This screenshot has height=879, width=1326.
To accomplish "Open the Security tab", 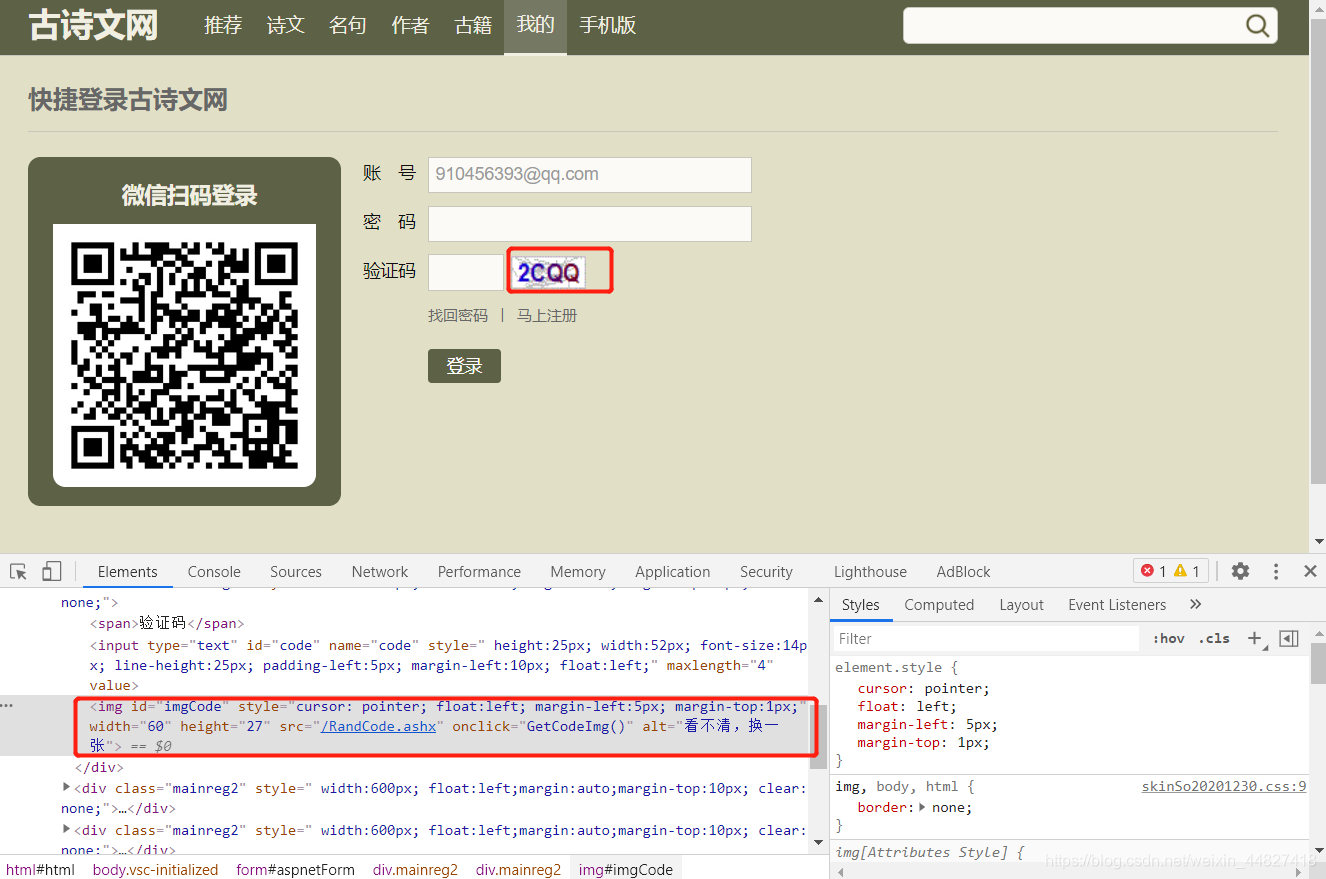I will [x=766, y=571].
